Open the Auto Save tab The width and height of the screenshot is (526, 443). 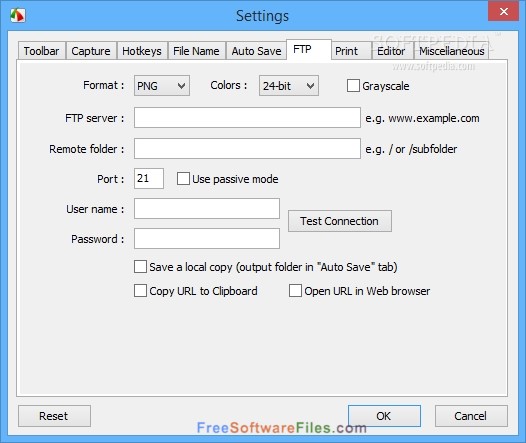coord(257,51)
